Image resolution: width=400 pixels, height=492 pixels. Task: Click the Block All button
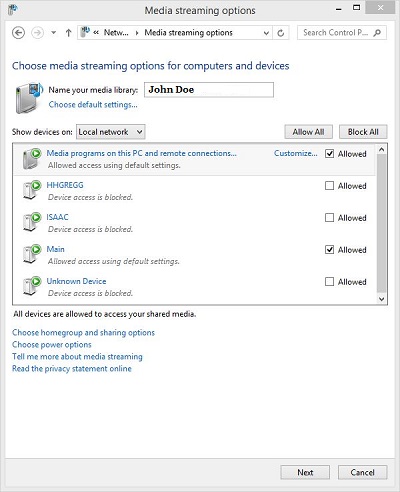tap(363, 132)
